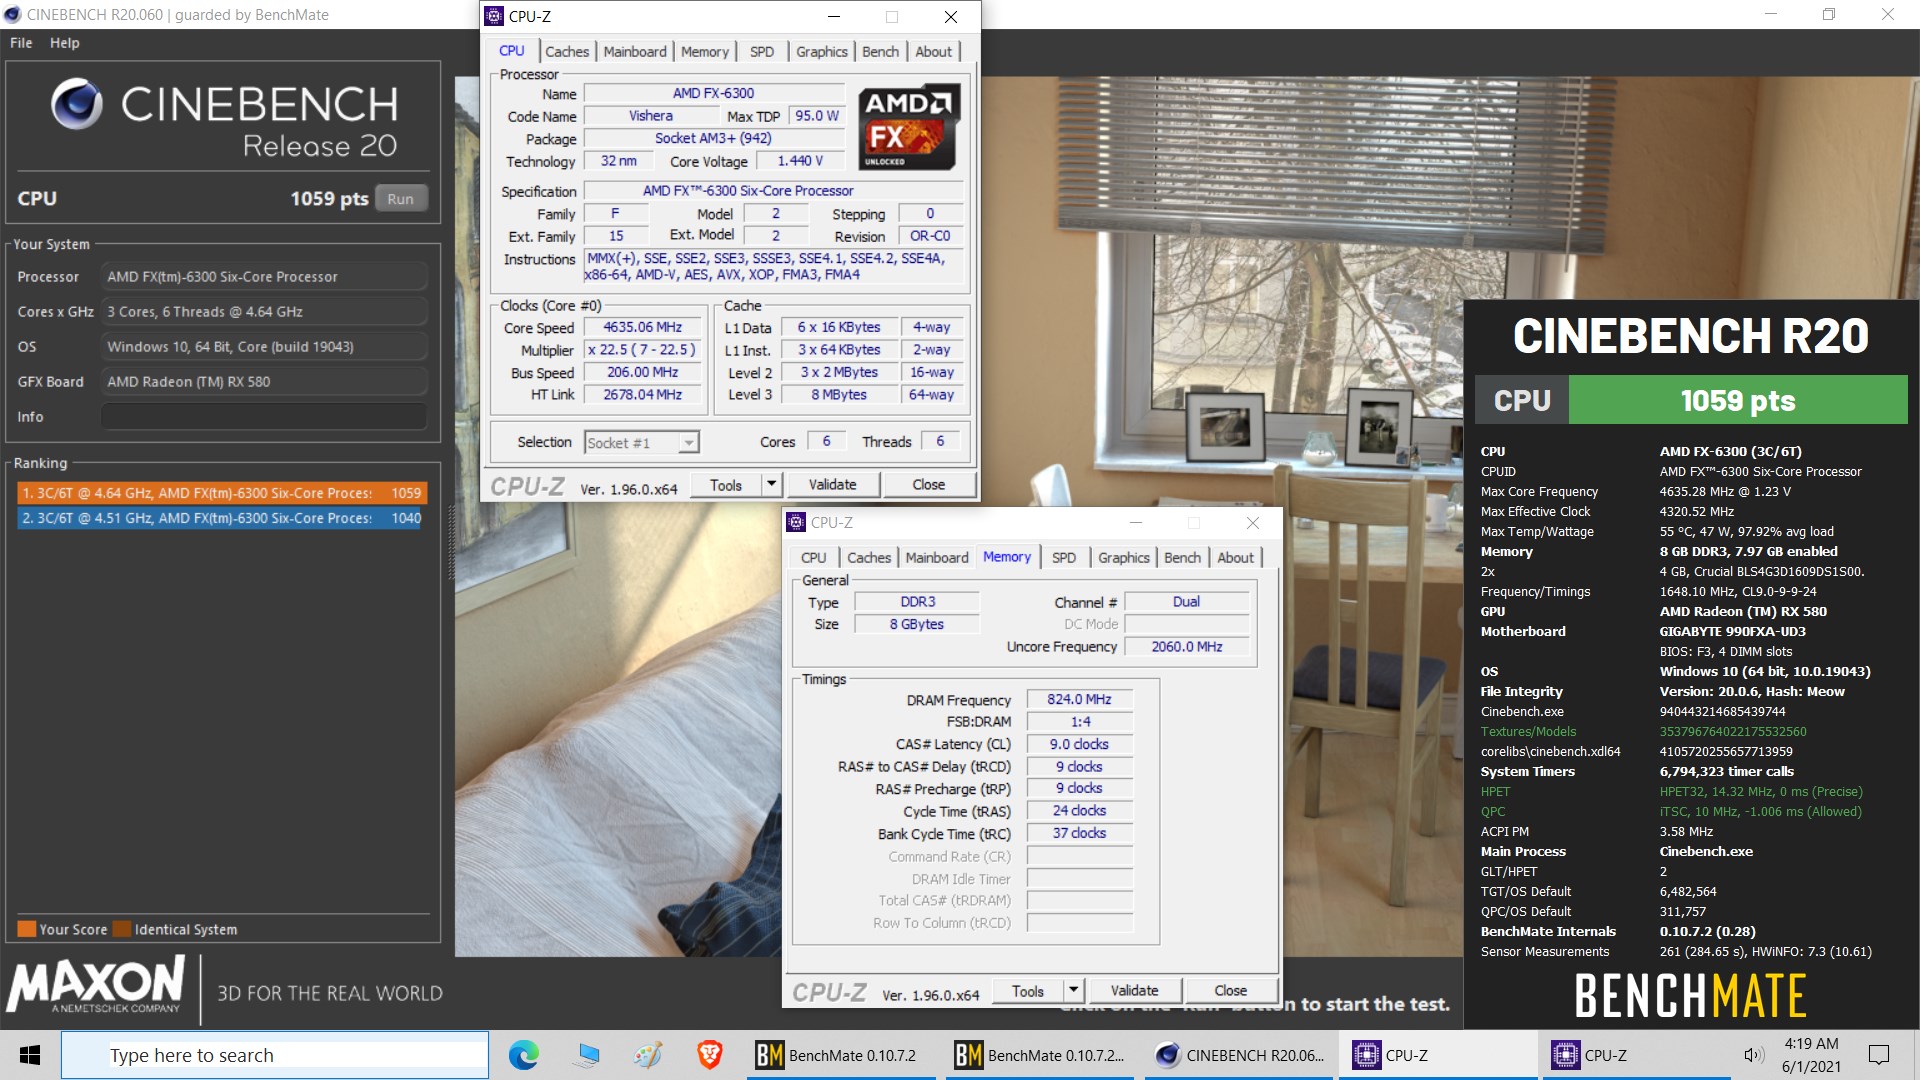Select ranking entry 1 at 4.64 GHz
1920x1080 pixels.
(x=222, y=493)
